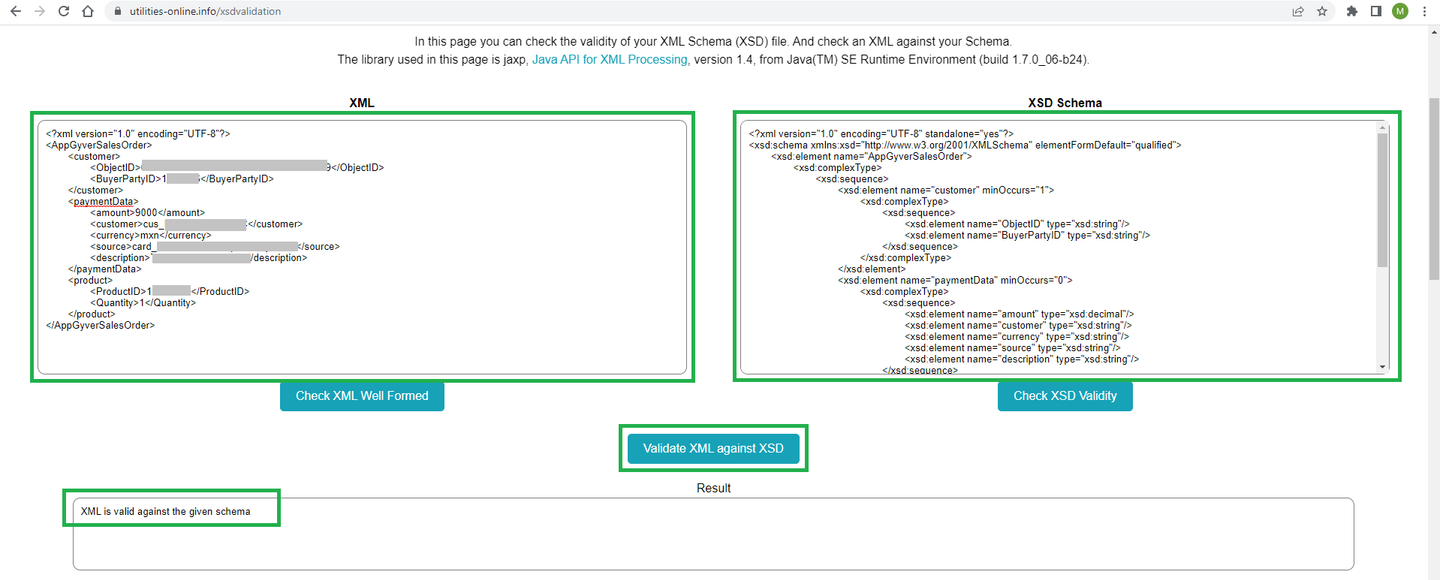The image size is (1440, 580).
Task: Click the Check XSD Validity button
Action: [x=1065, y=396]
